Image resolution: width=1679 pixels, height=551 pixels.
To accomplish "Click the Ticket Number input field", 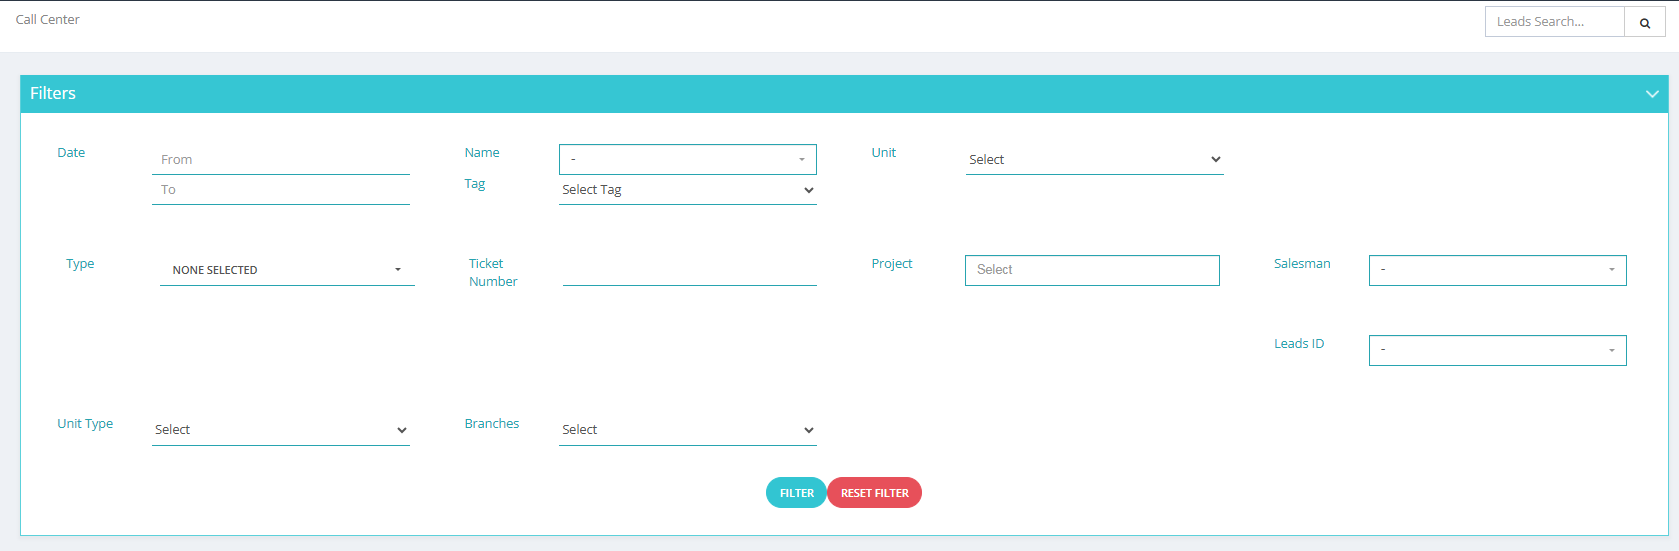I will click(x=689, y=271).
